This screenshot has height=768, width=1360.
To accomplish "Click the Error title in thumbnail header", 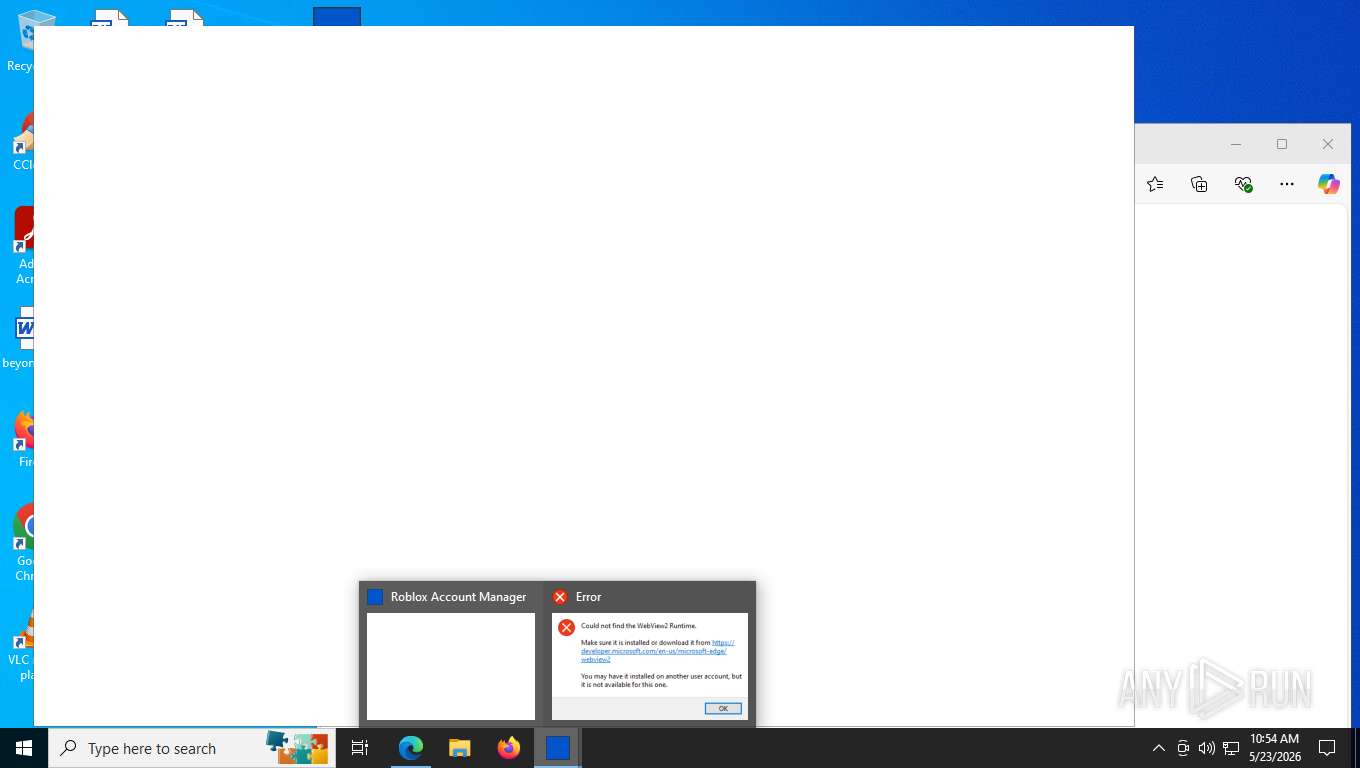I will [588, 597].
